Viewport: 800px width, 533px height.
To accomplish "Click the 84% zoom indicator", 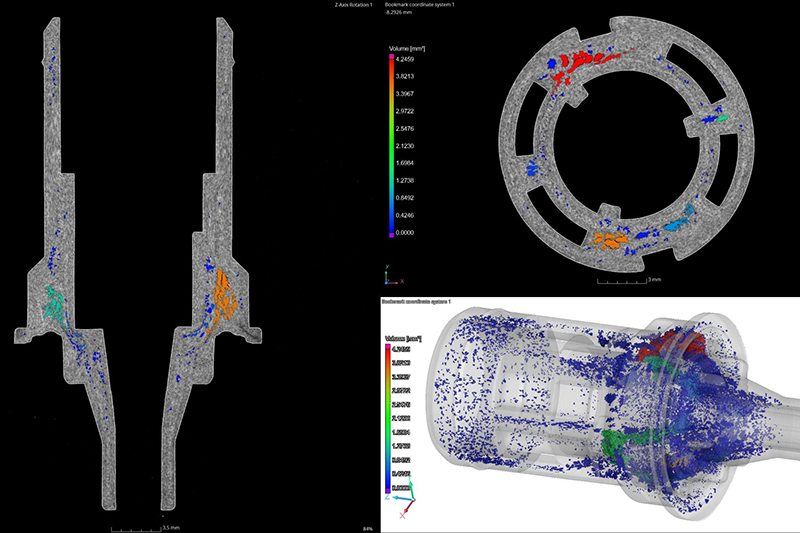I will point(367,529).
